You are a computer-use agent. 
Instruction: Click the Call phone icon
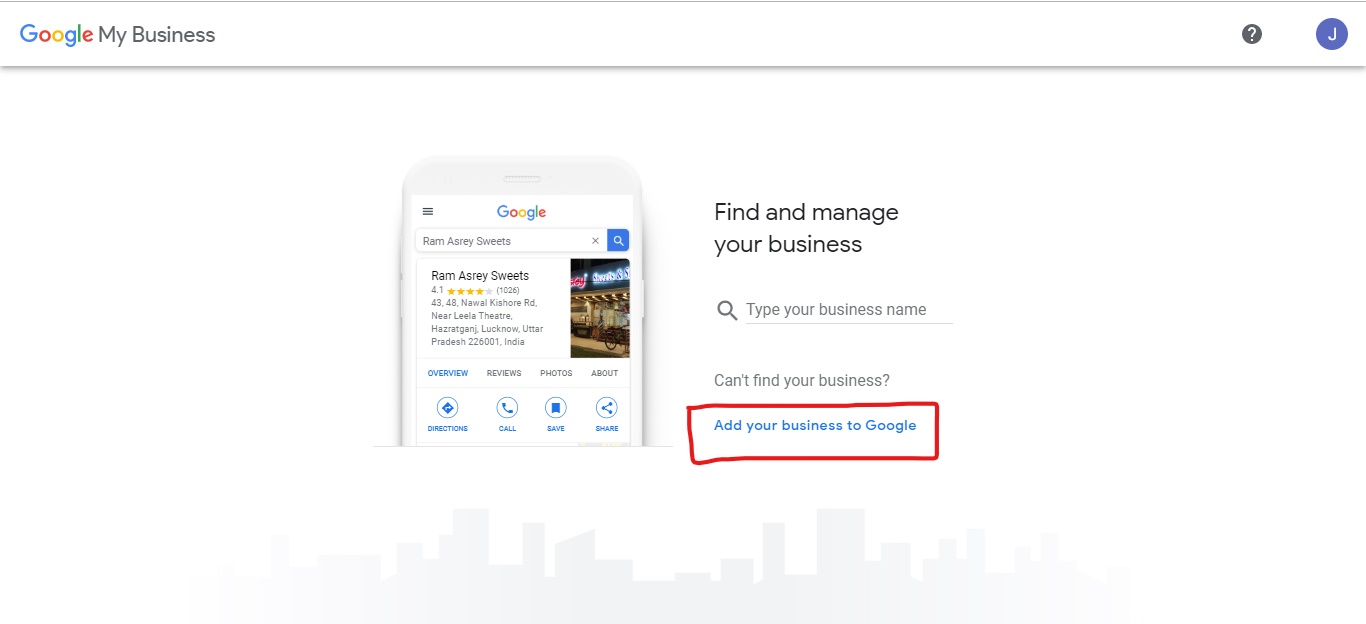(x=508, y=408)
